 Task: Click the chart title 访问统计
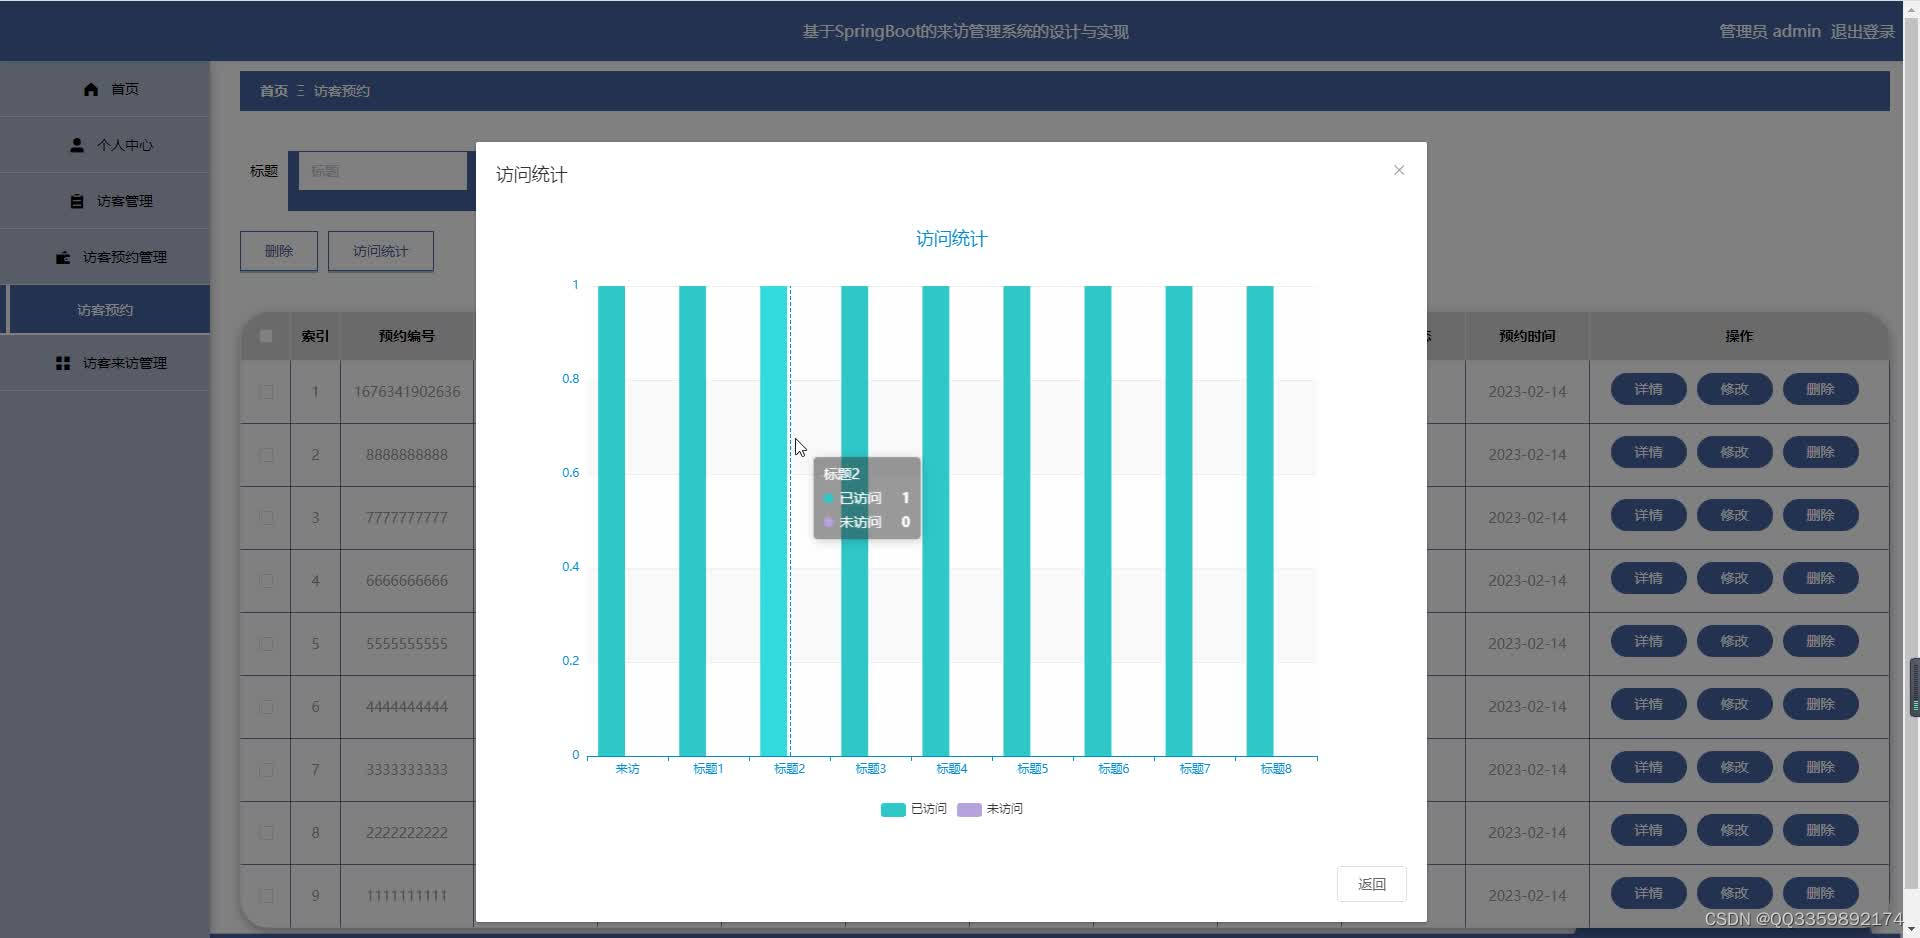tap(951, 239)
